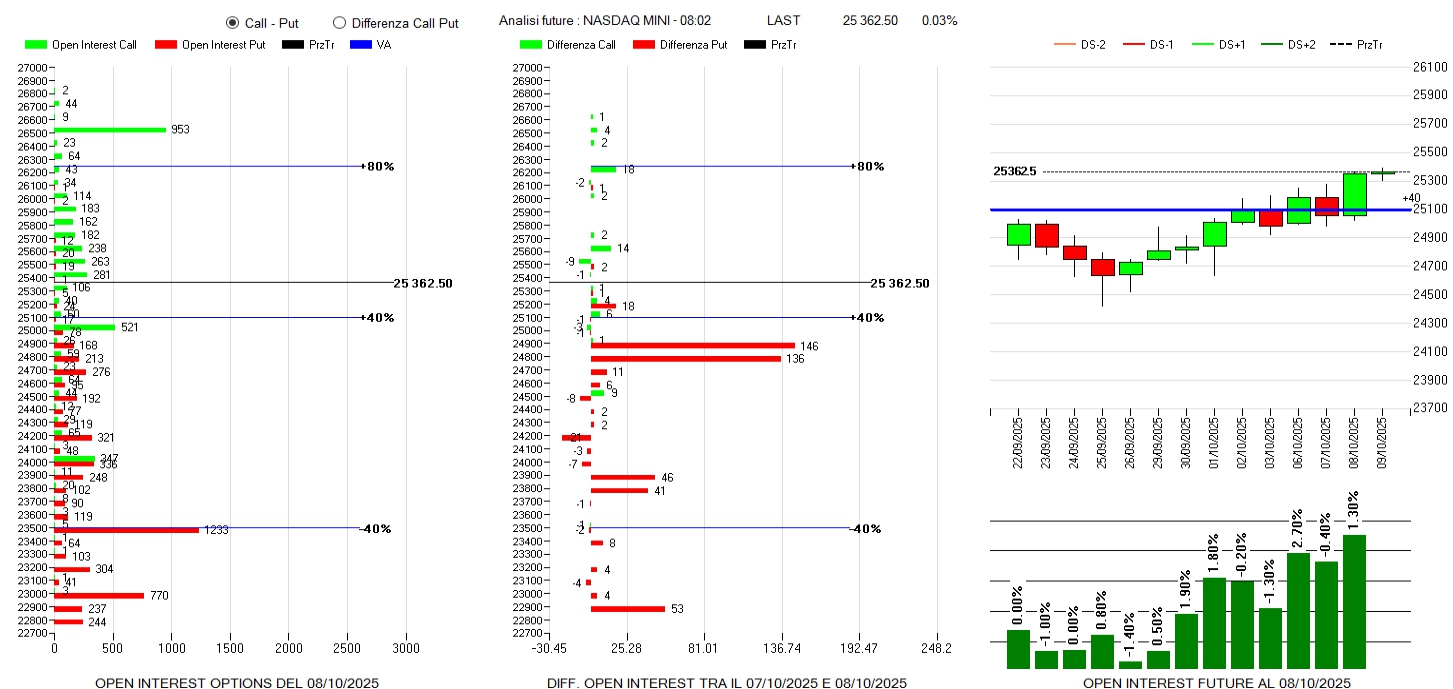
Task: Click the dashed PrzTr legend marker in candlestick chart
Action: (x=1341, y=45)
